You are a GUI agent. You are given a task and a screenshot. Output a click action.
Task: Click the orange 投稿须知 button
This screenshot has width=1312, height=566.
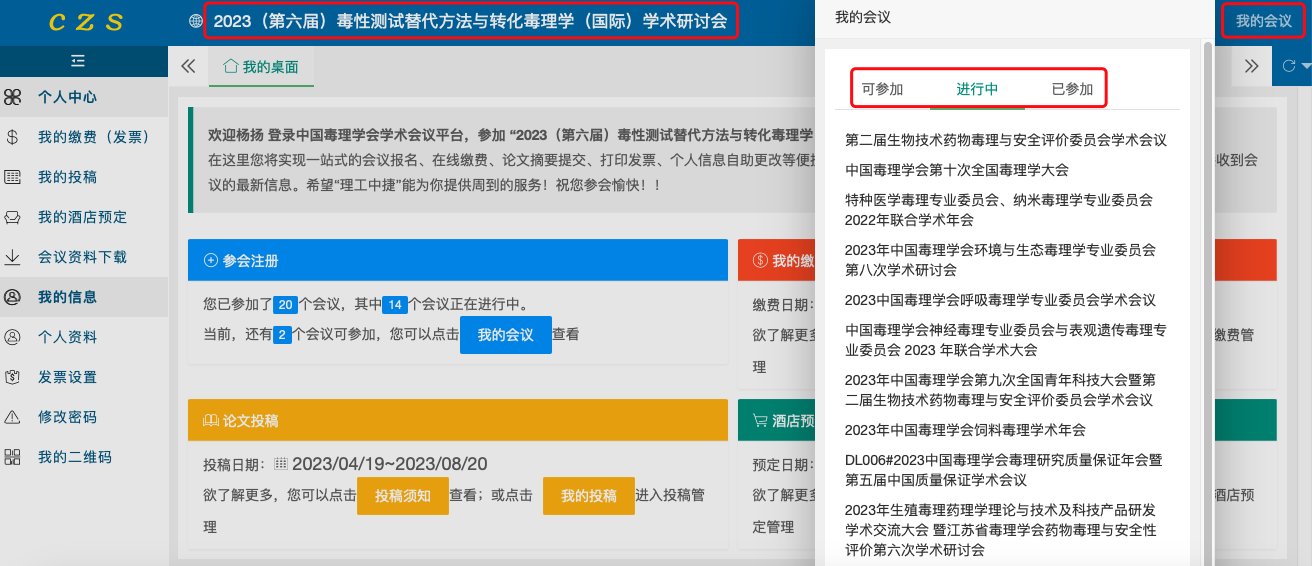tap(402, 496)
